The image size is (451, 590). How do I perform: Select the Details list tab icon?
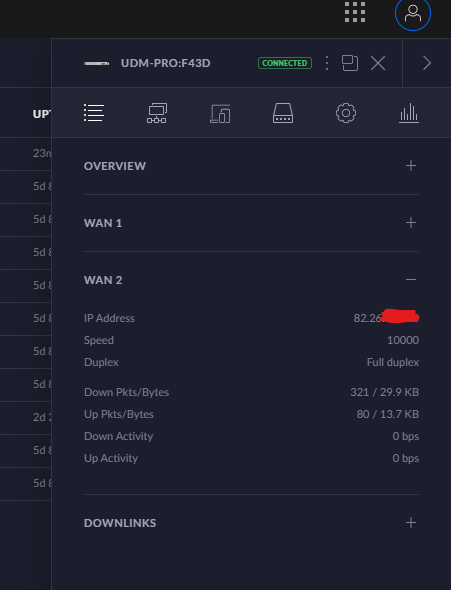[94, 113]
